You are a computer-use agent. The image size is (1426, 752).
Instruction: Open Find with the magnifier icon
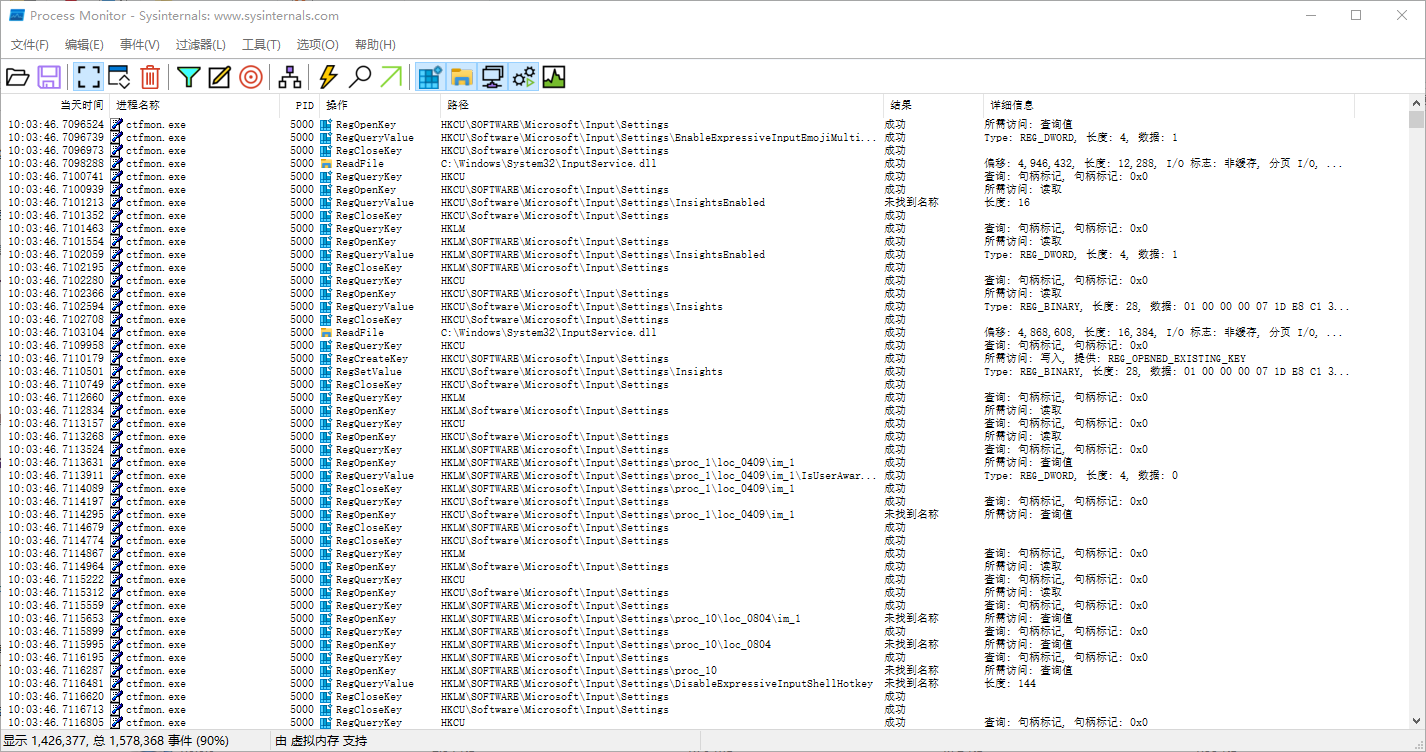point(359,77)
